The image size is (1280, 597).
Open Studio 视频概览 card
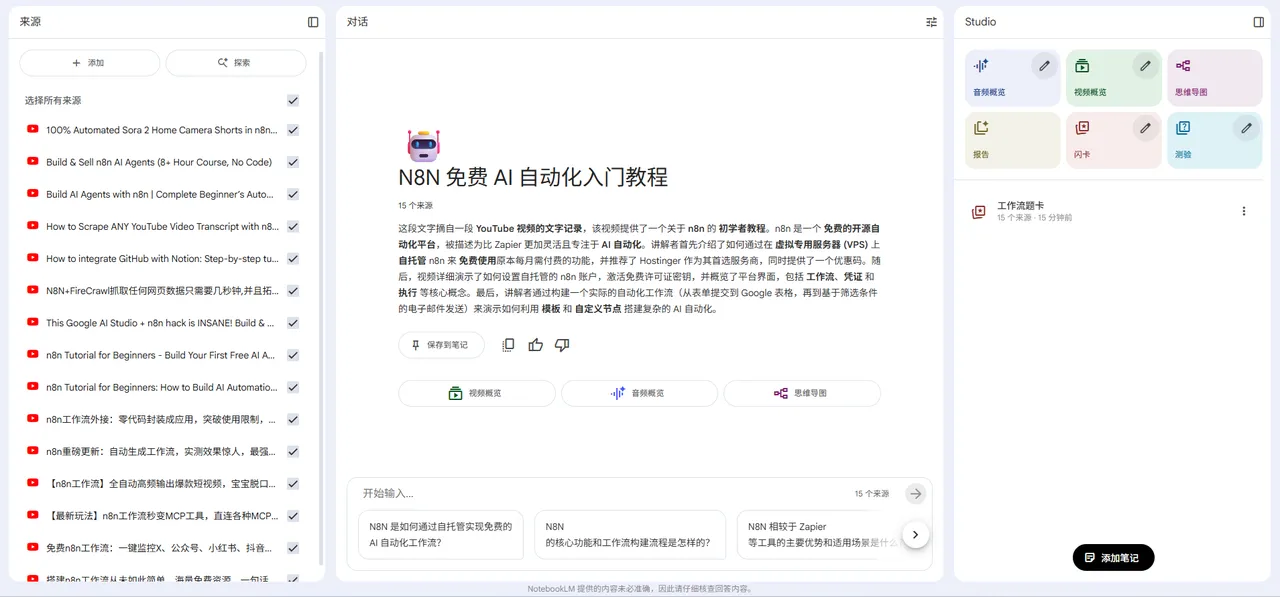1113,78
